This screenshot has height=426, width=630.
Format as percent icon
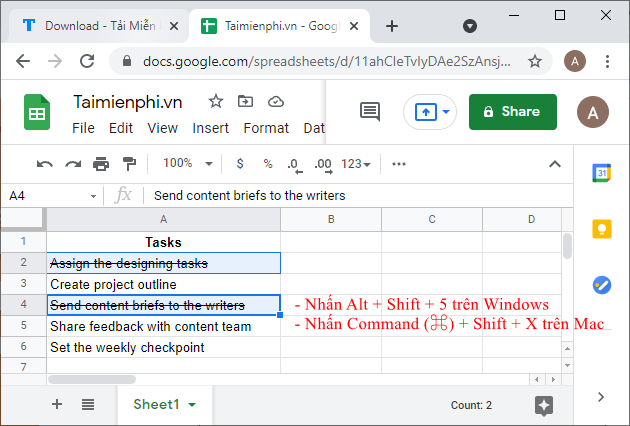(268, 164)
